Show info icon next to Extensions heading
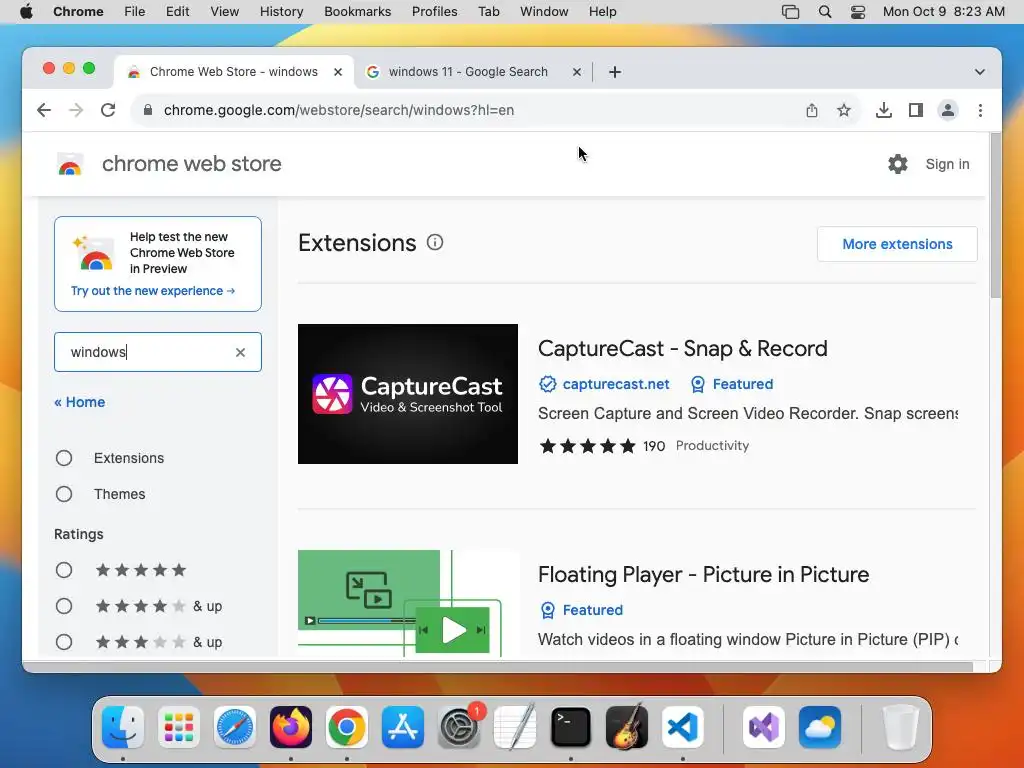 [435, 242]
